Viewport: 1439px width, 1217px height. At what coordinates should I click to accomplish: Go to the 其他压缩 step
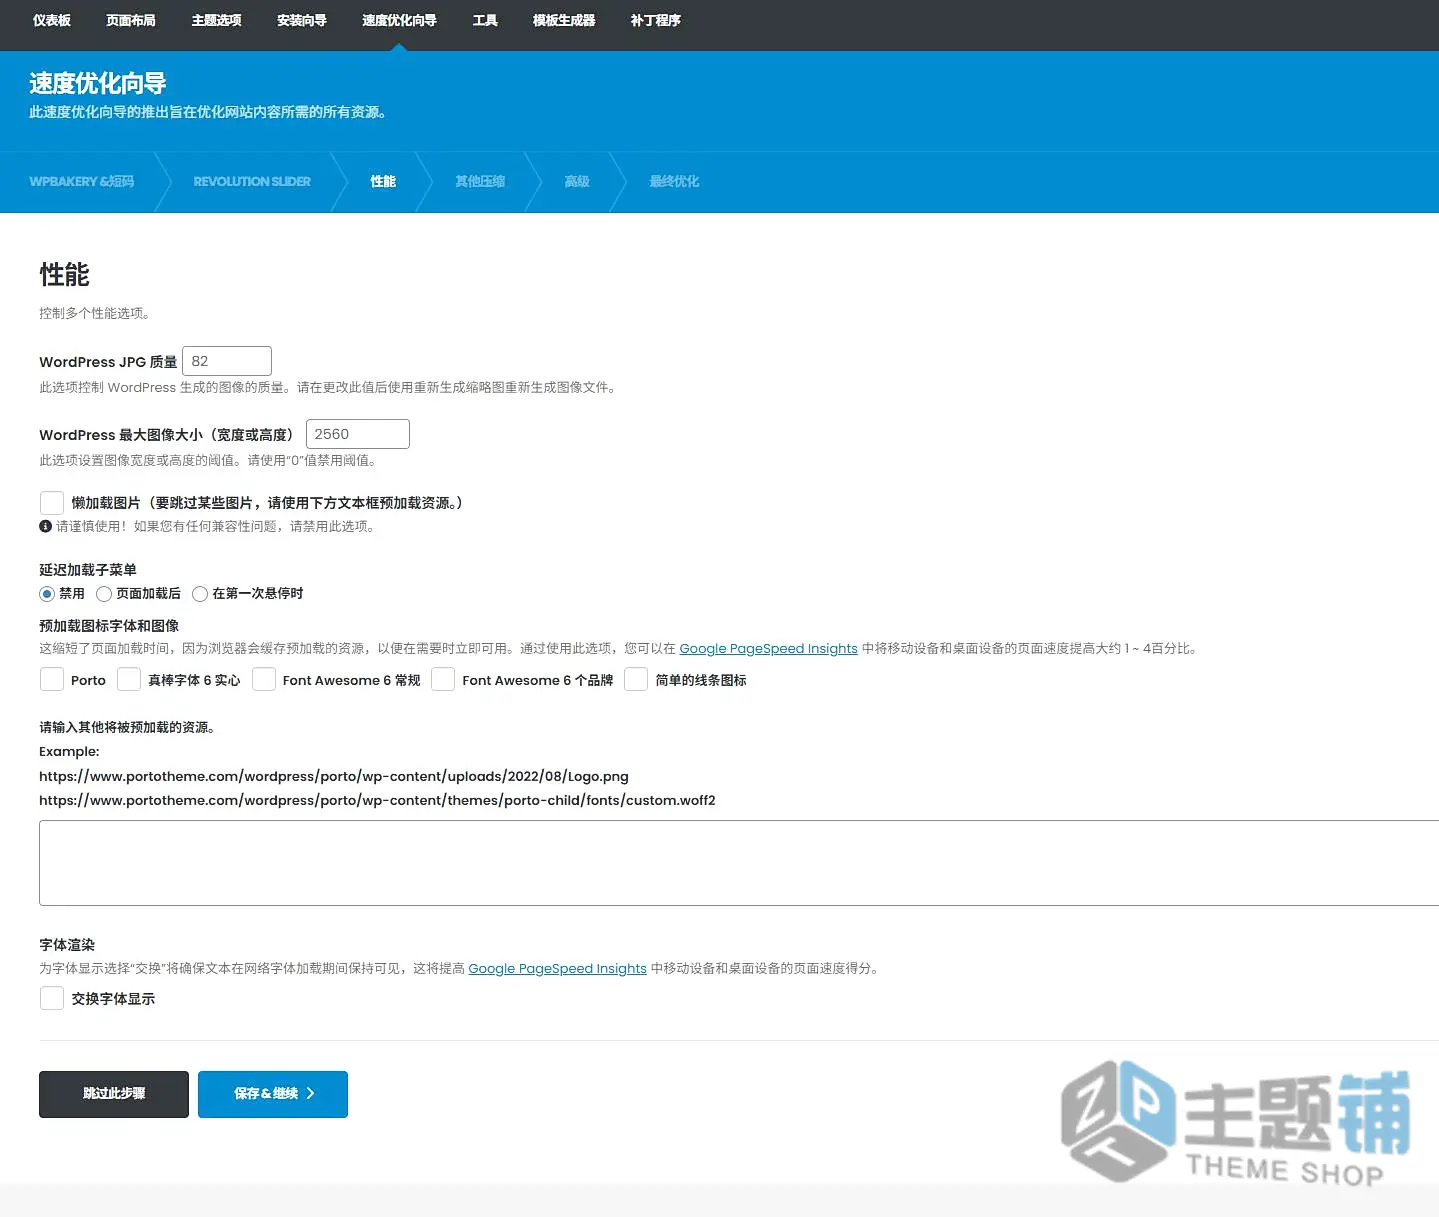(x=480, y=181)
